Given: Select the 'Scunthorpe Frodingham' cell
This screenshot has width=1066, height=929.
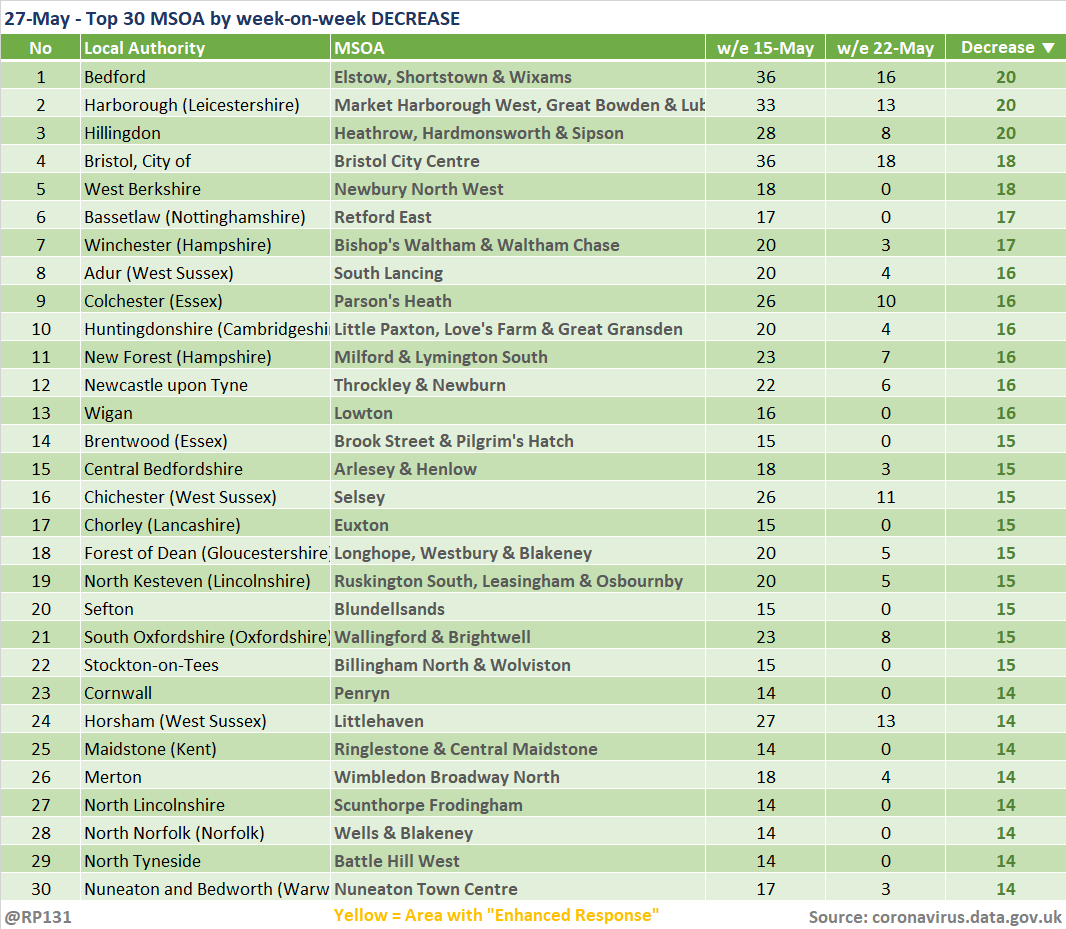Looking at the screenshot, I should [x=518, y=805].
